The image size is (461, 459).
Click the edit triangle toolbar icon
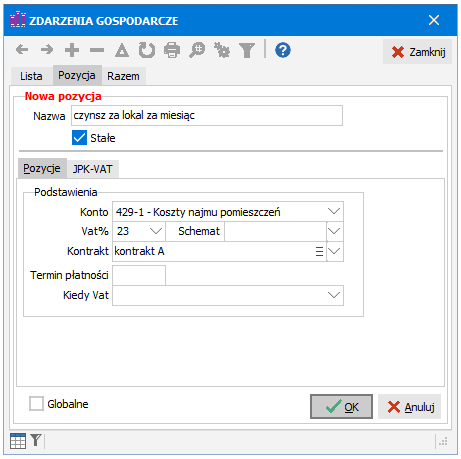(122, 50)
